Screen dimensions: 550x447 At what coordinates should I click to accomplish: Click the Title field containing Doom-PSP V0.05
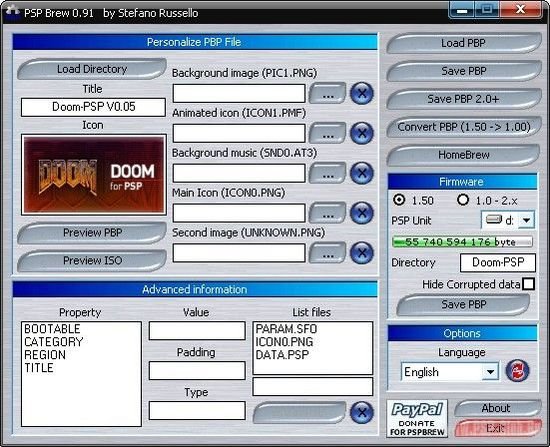pyautogui.click(x=93, y=107)
